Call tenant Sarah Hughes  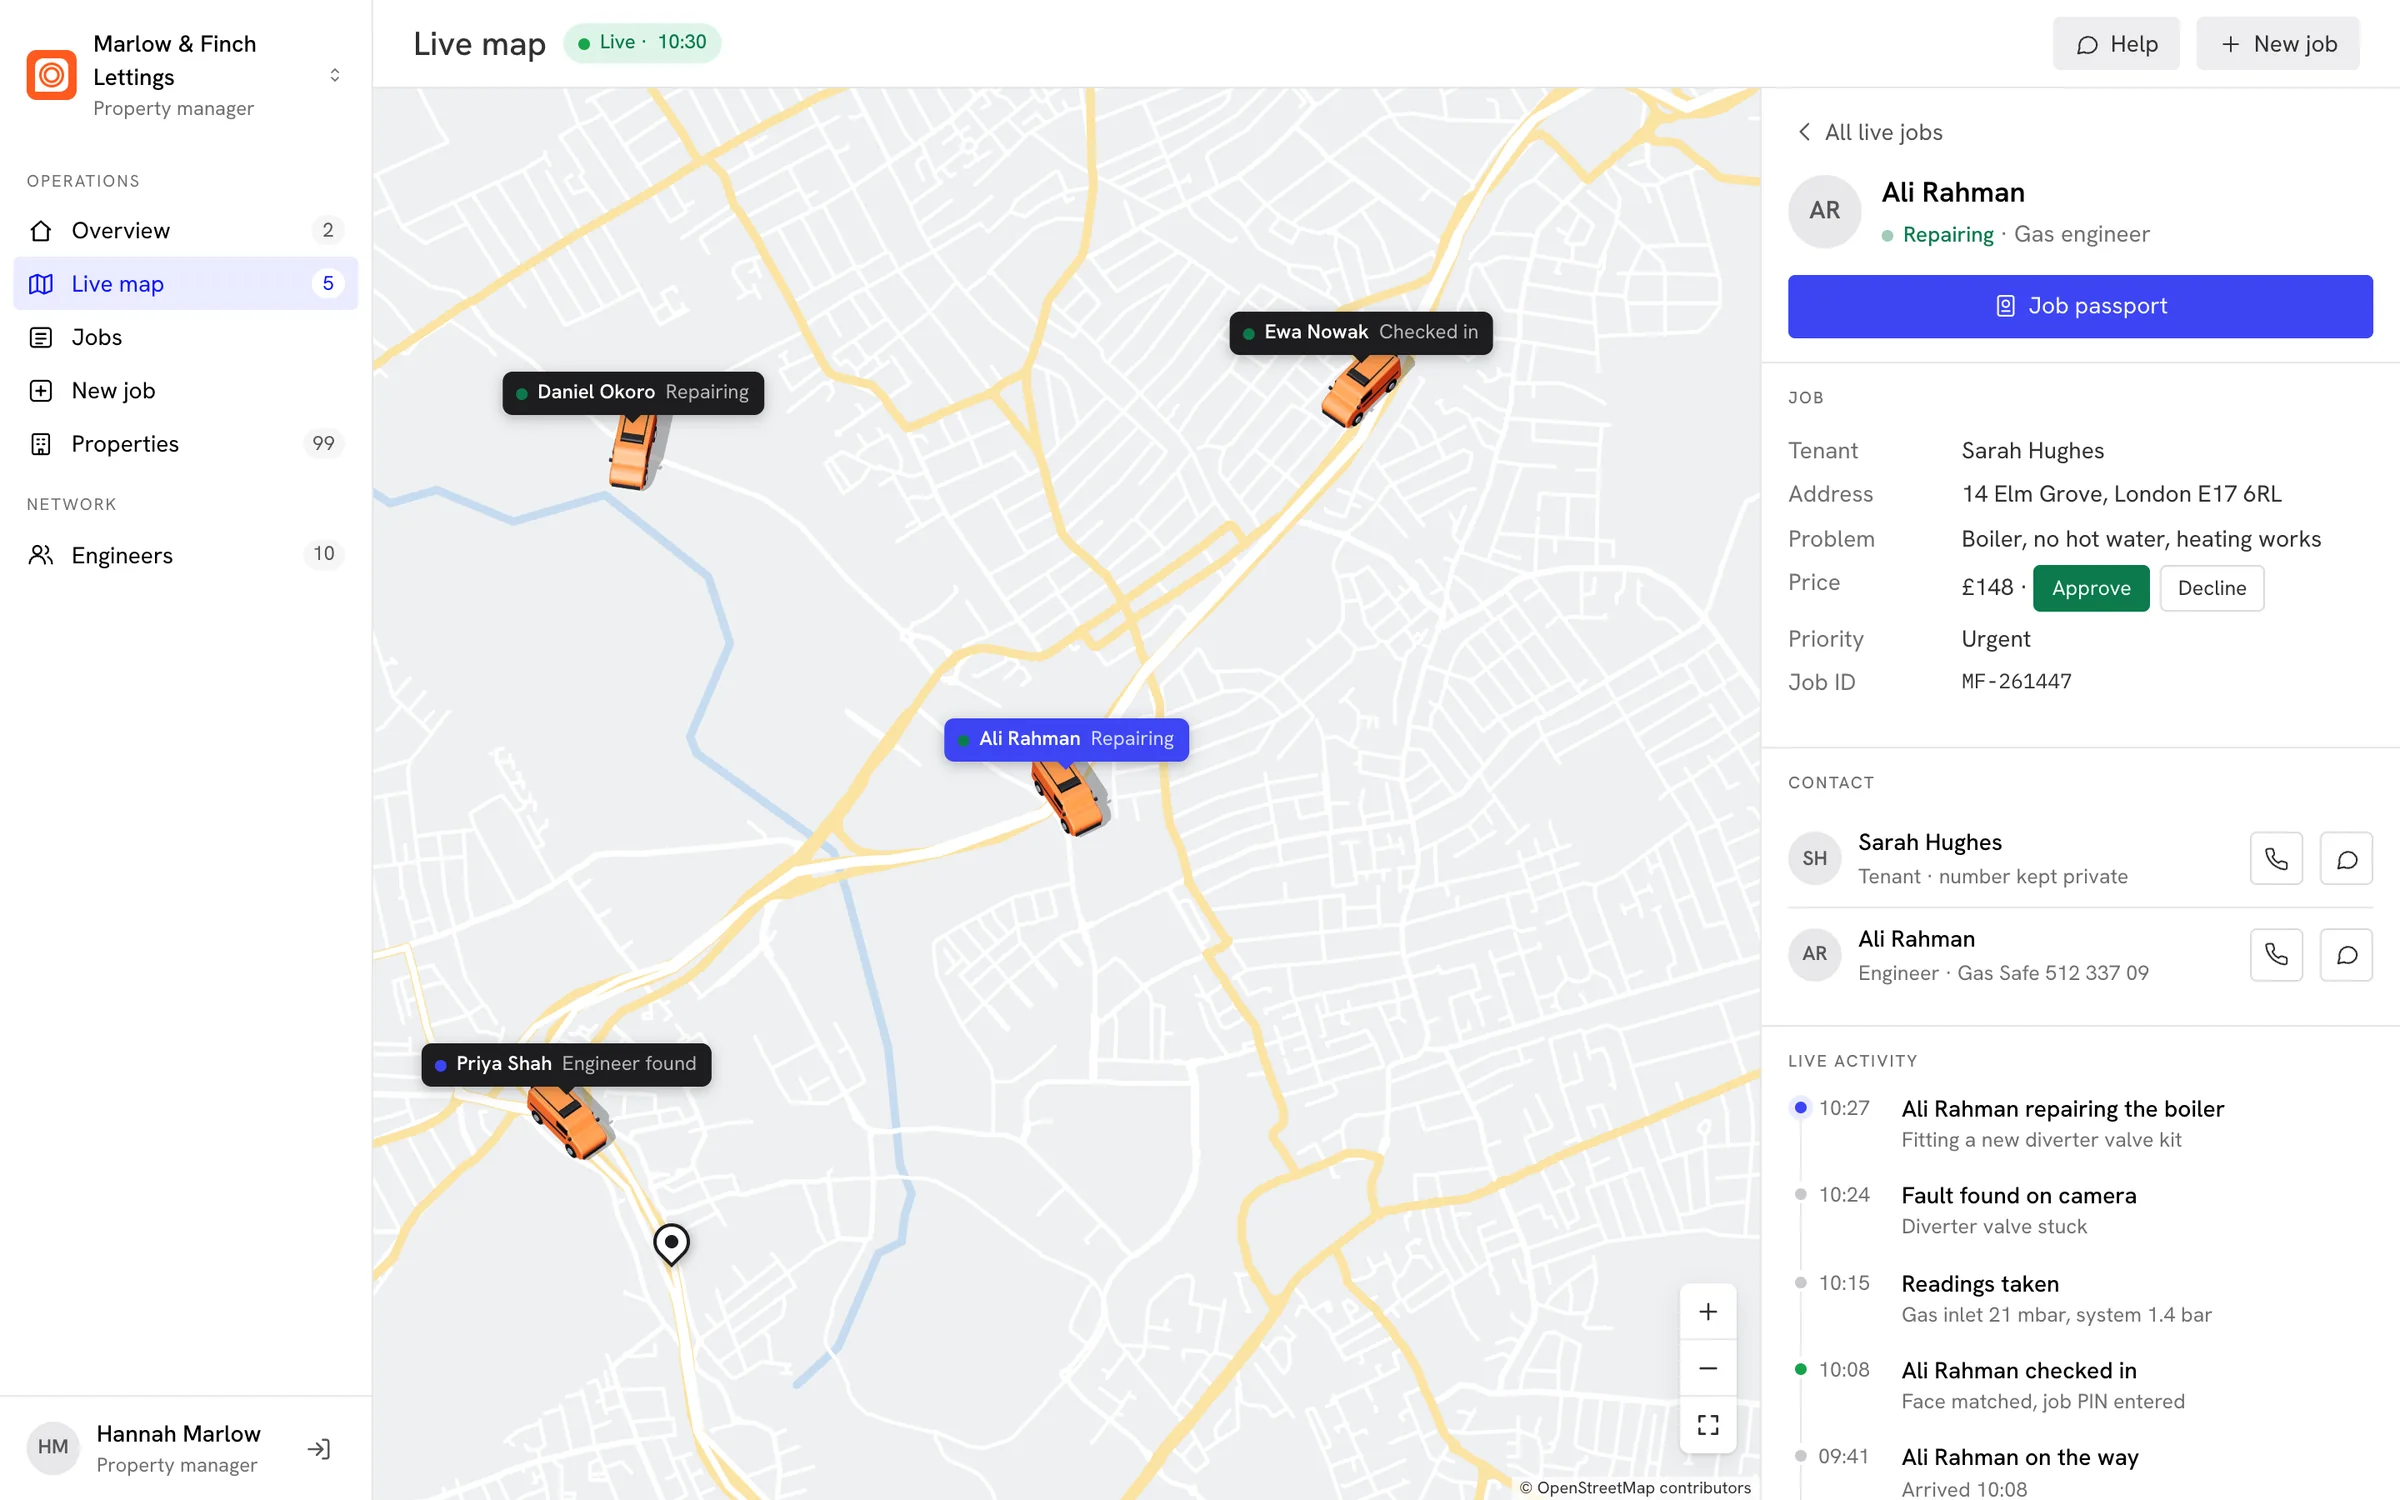coord(2276,859)
